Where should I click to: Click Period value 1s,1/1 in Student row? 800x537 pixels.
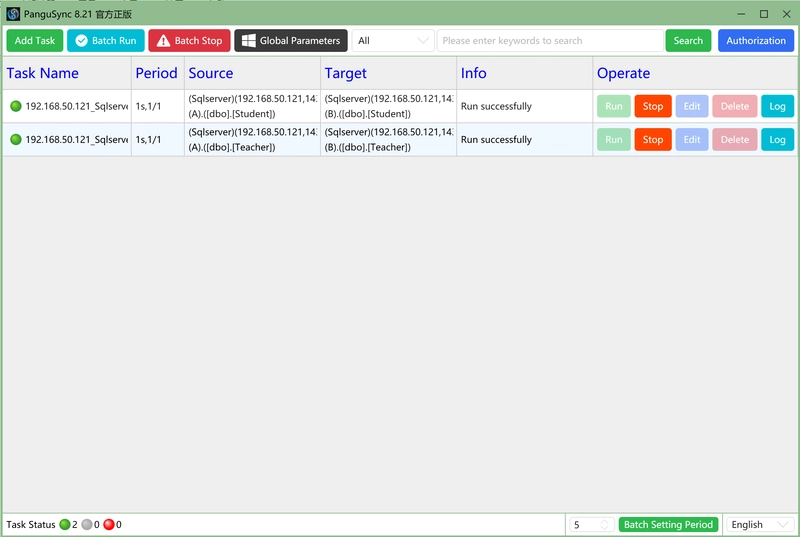pyautogui.click(x=148, y=106)
